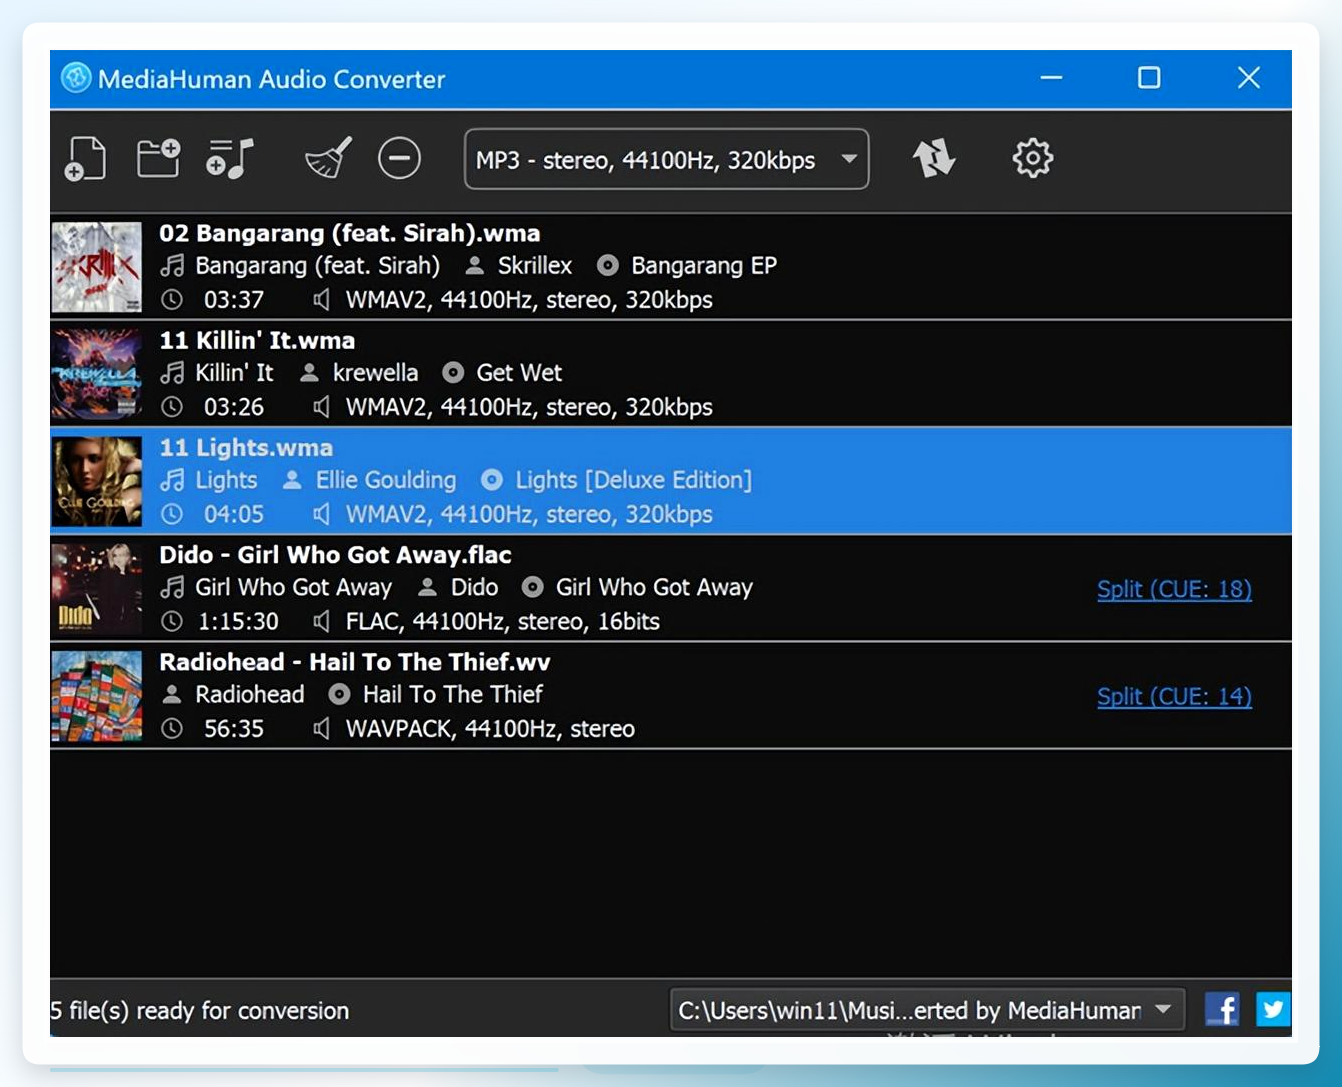Click the FLAC, 44100Hz, stereo, 16bits text
The width and height of the screenshot is (1342, 1087).
coord(503,622)
